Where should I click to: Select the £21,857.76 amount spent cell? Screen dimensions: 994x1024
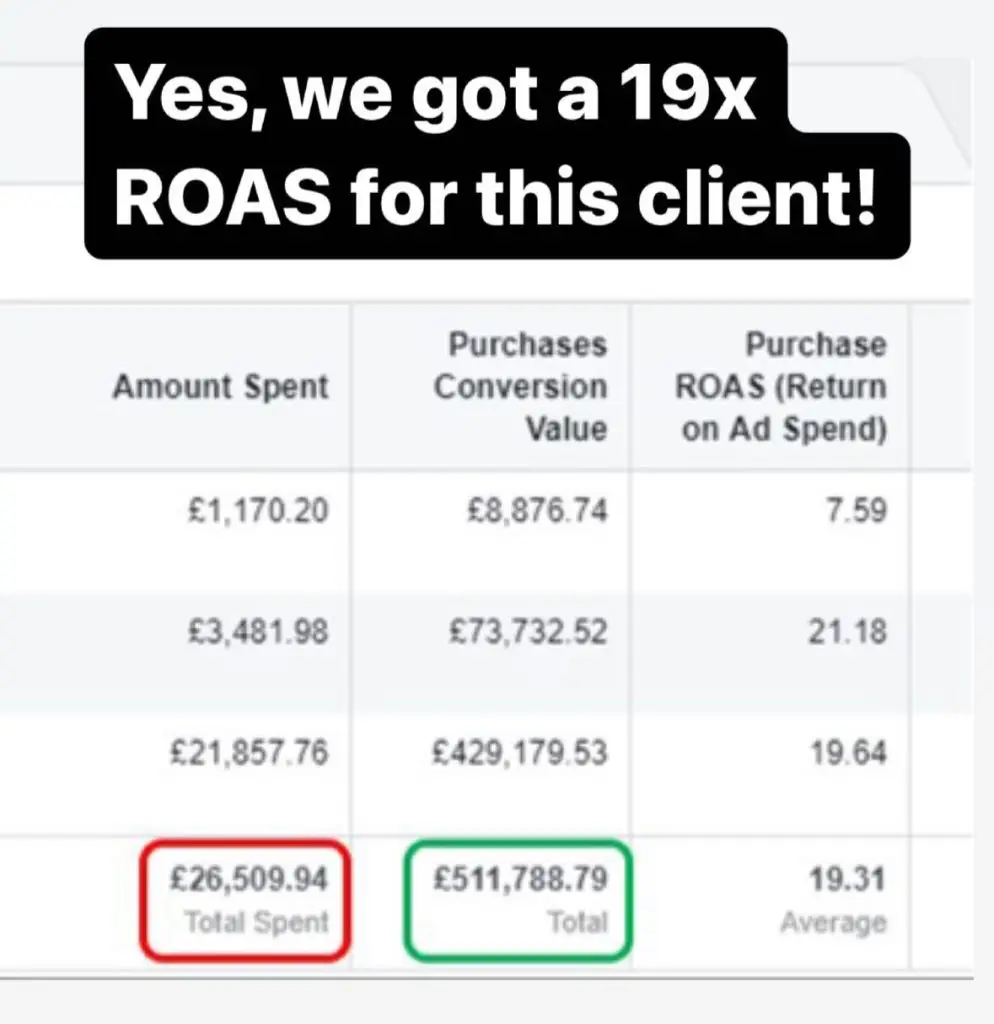[249, 752]
